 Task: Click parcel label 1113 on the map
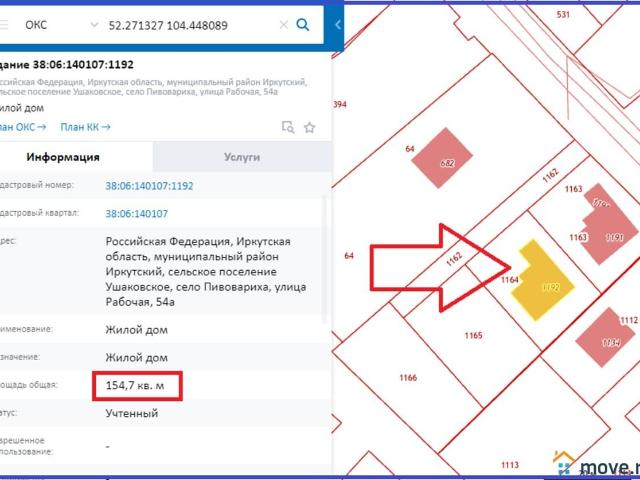[510, 465]
